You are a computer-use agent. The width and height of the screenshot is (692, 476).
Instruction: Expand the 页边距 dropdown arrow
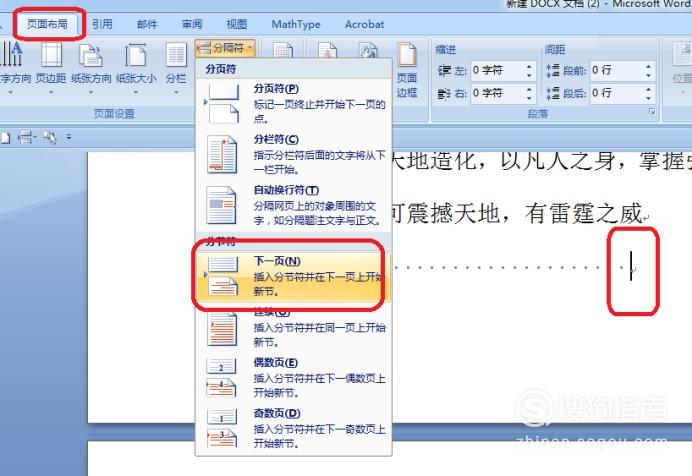pos(51,93)
